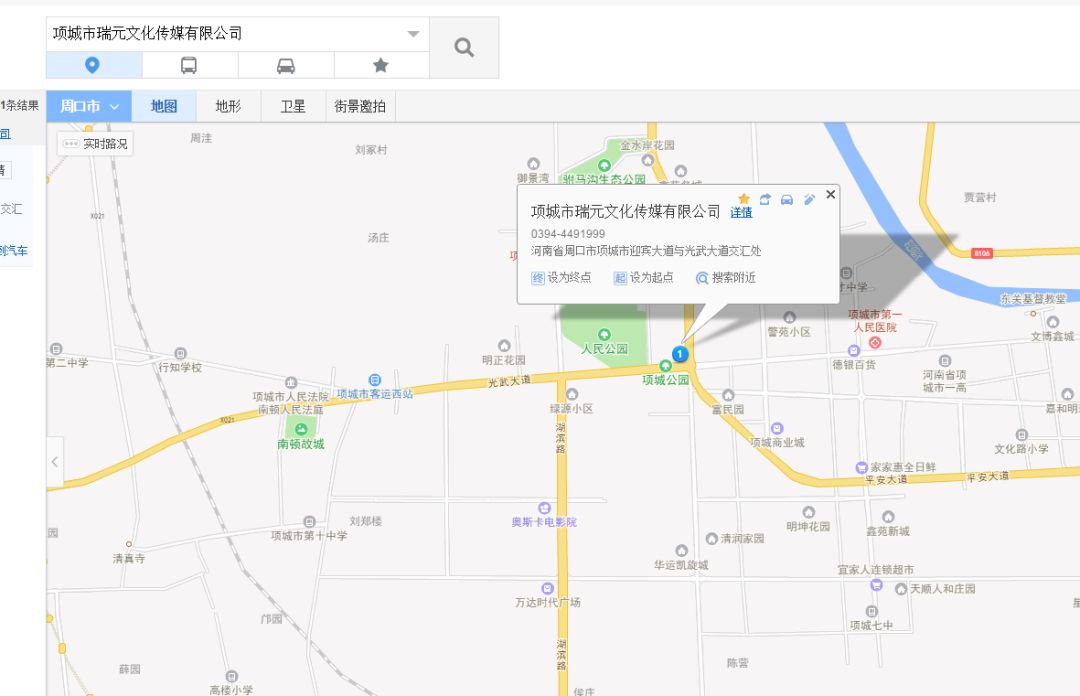
Task: Open the star favorites tab under search box
Action: (x=381, y=65)
